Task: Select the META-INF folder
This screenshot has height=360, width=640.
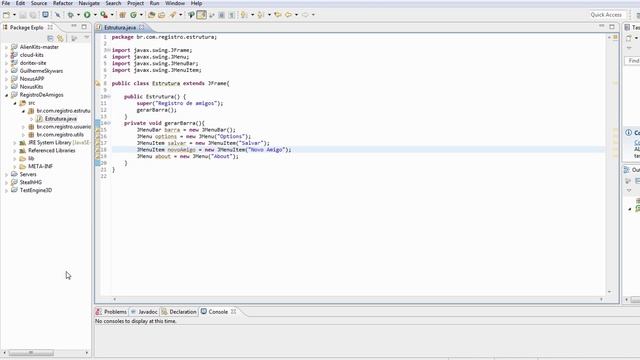Action: point(40,167)
